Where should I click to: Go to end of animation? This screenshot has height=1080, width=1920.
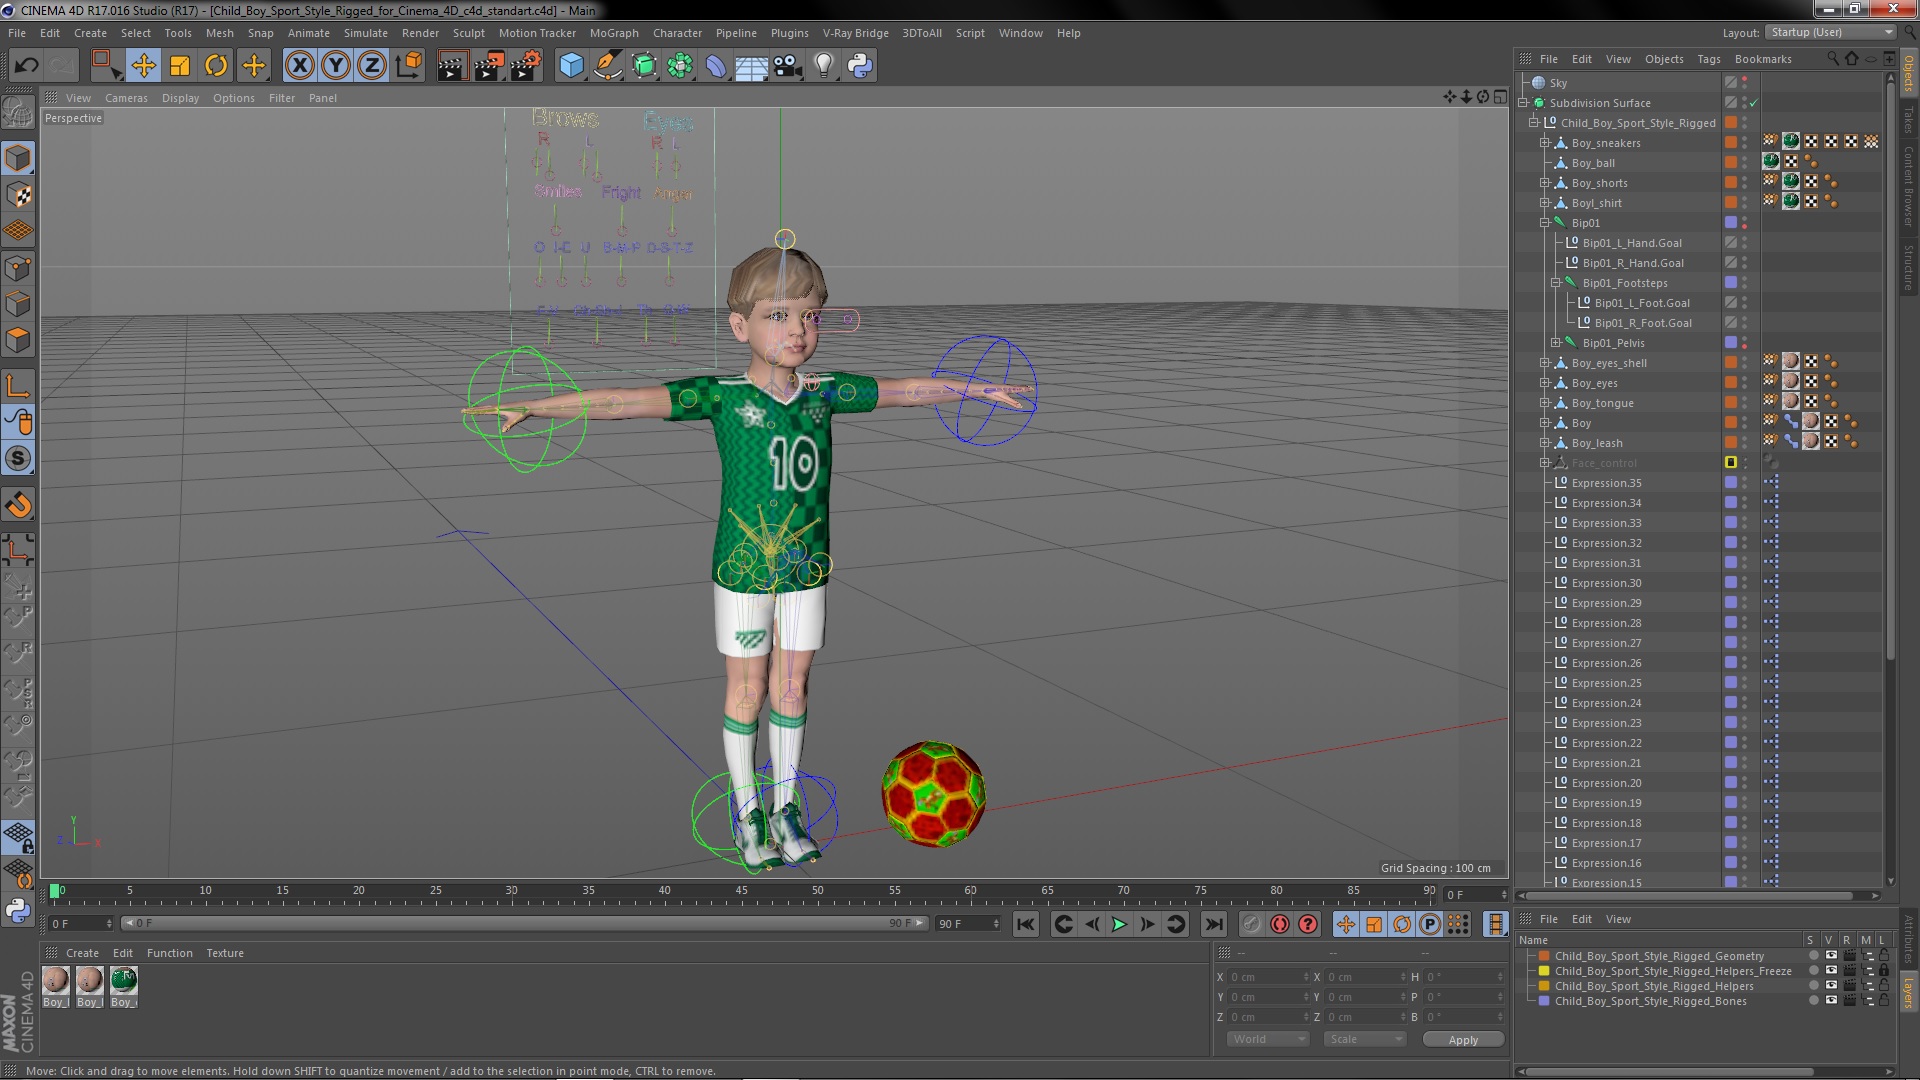pyautogui.click(x=1213, y=924)
